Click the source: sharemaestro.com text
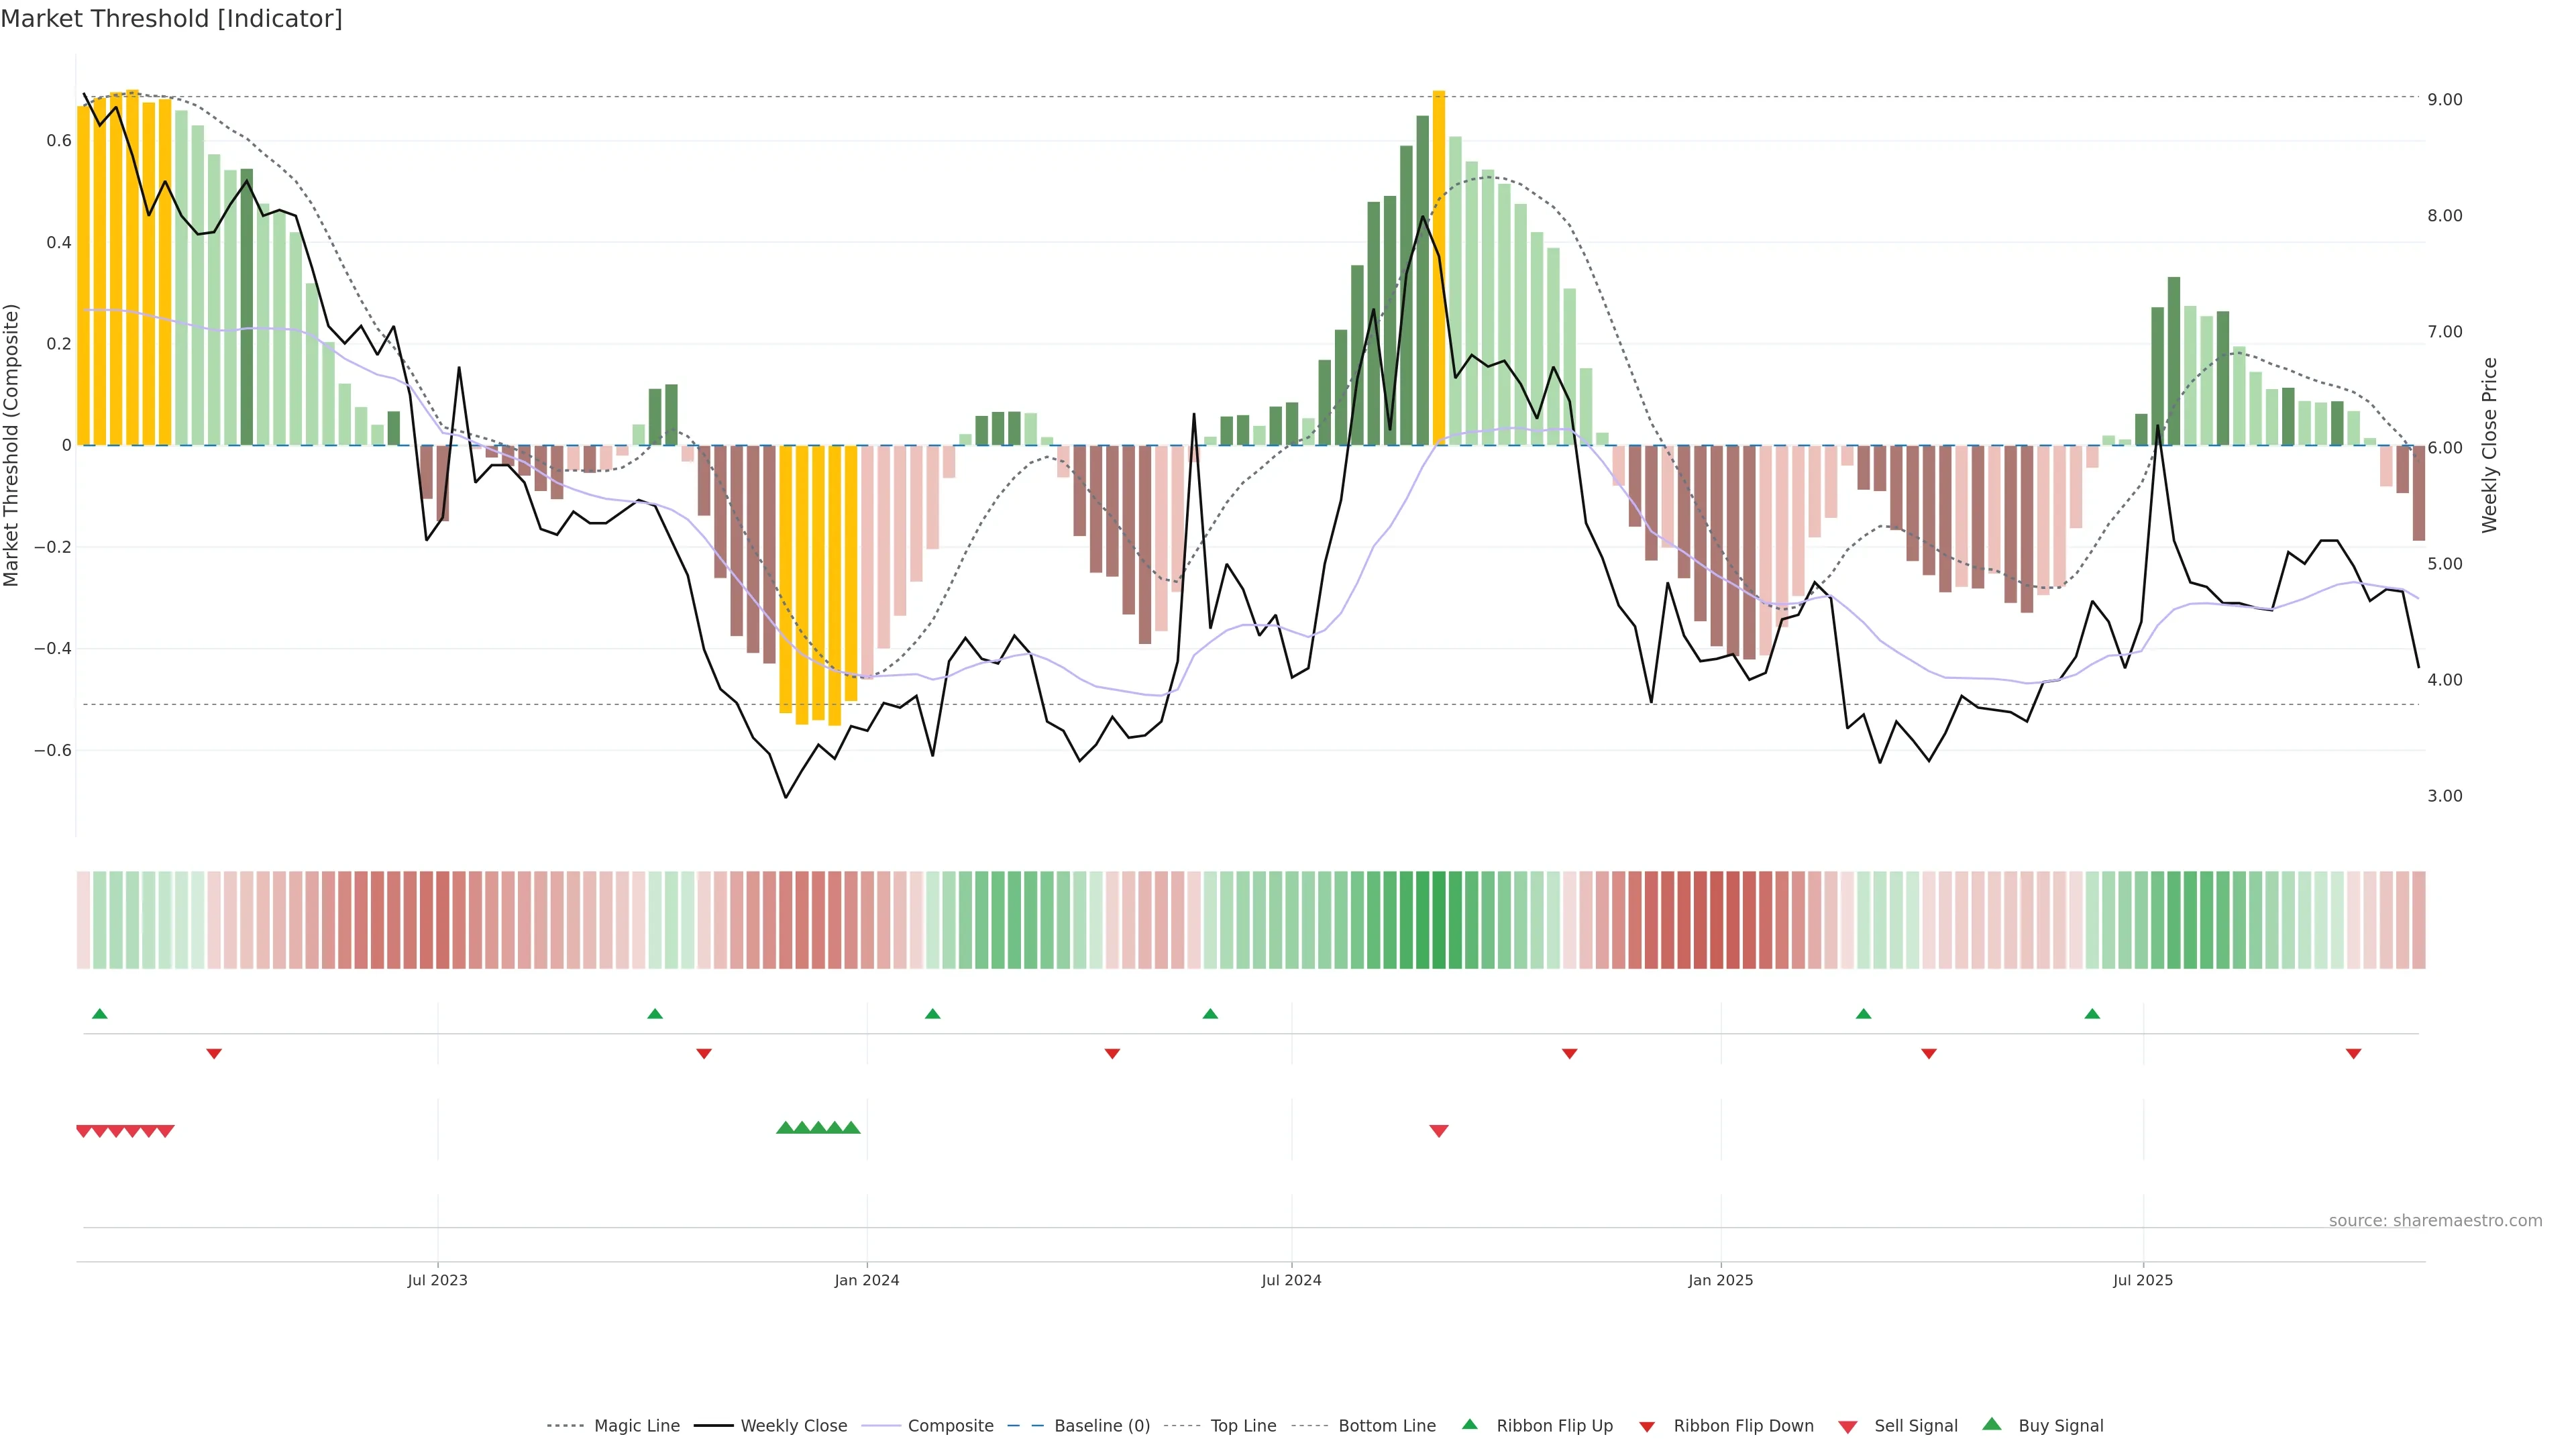Screen dimensions: 2576x1449 pos(2435,1220)
